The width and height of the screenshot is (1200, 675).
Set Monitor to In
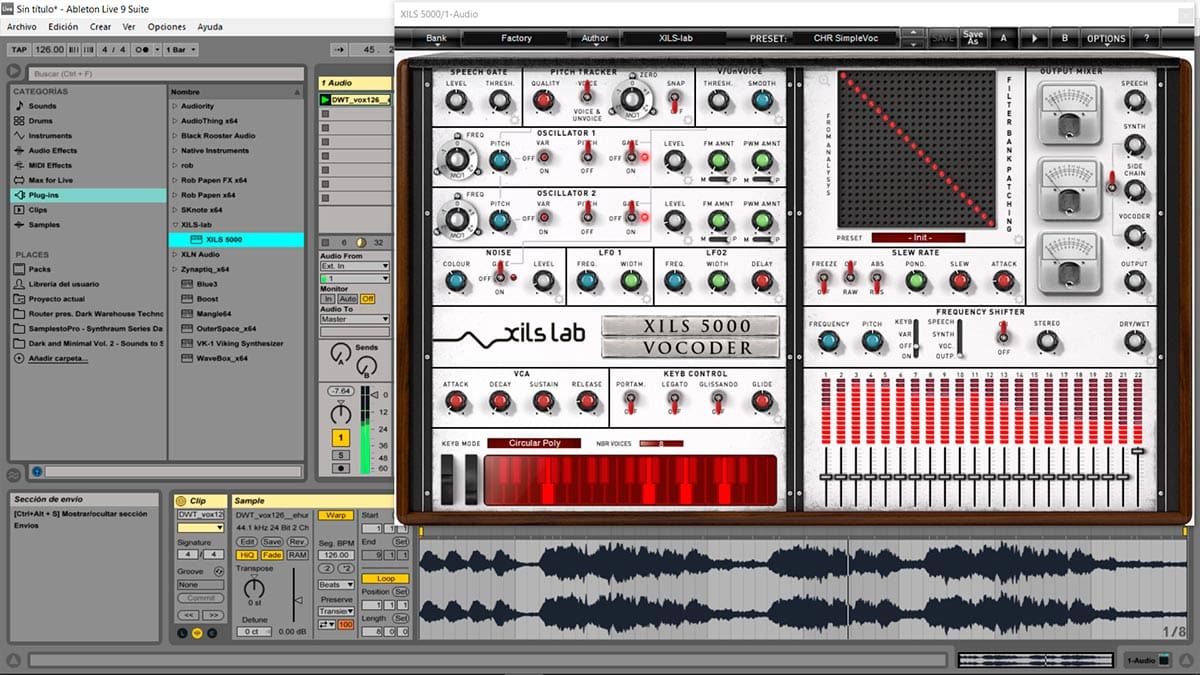point(328,298)
